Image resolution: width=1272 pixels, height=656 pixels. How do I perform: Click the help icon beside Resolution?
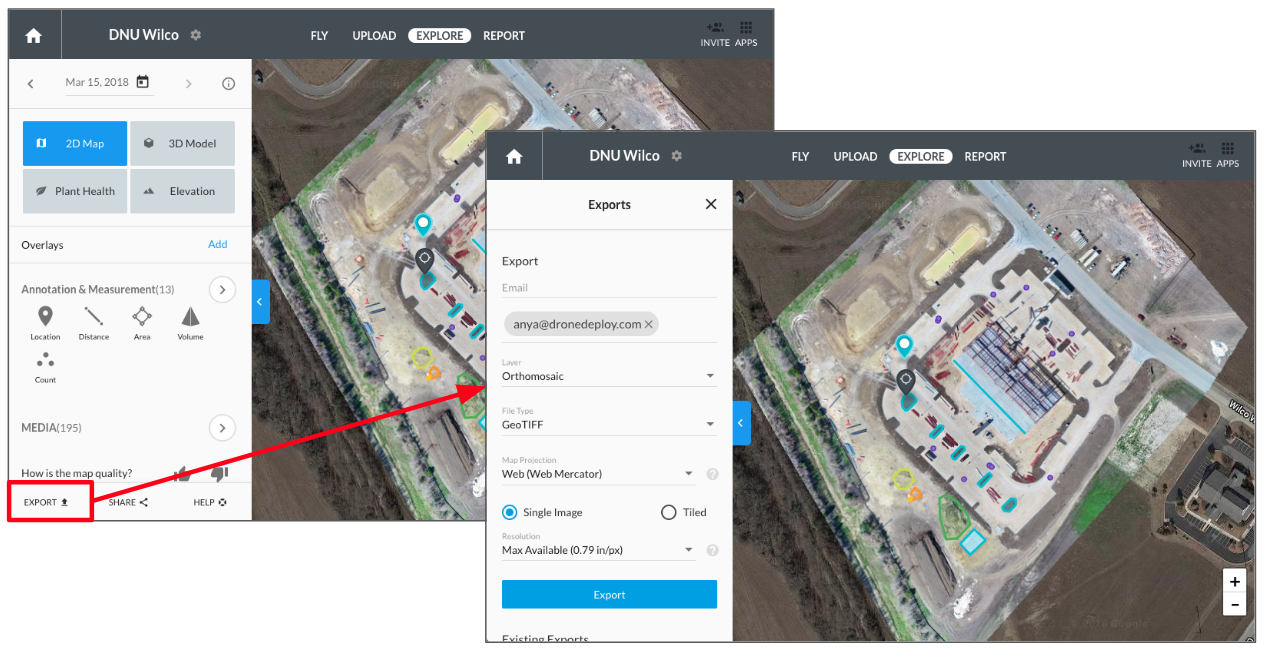712,550
